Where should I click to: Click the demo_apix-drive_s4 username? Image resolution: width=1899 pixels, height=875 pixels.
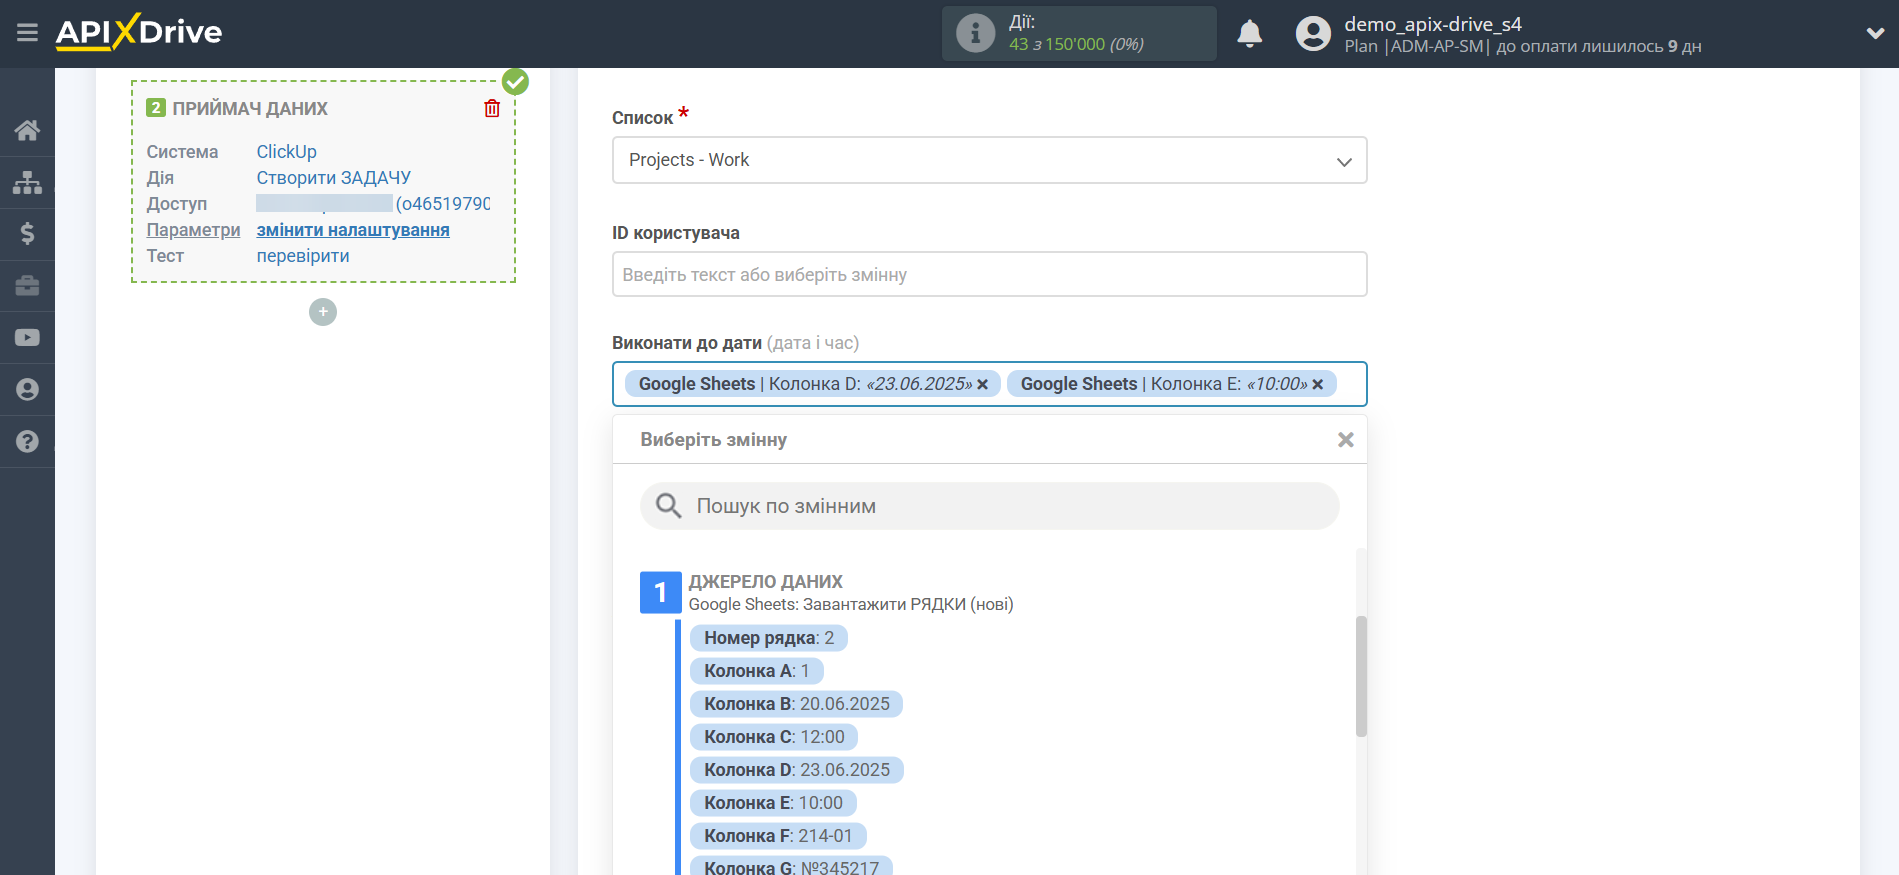1432,24
